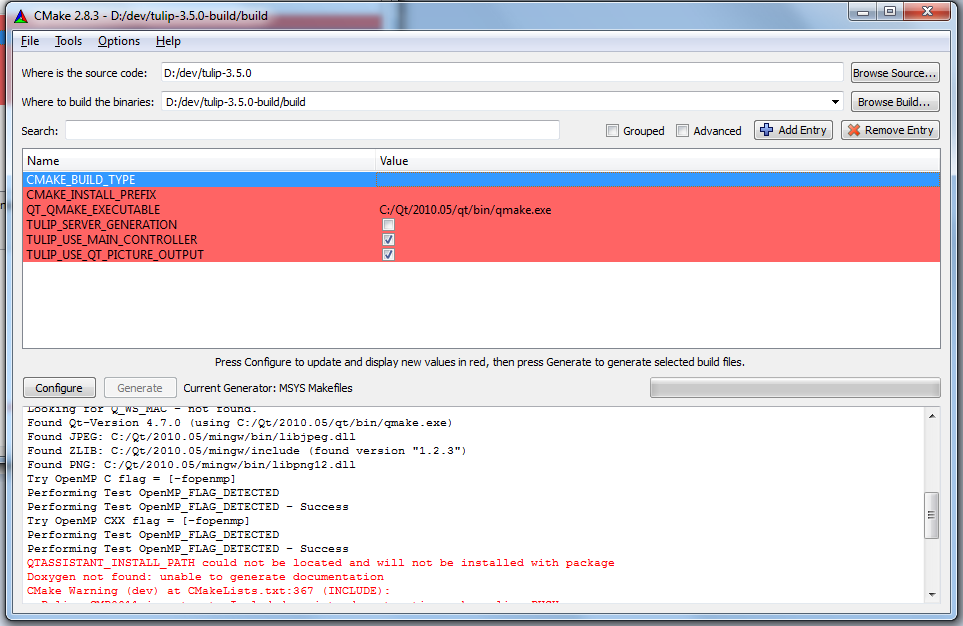Select the QT_QMAKE_EXECUTABLE entry
This screenshot has height=626, width=963.
93,209
